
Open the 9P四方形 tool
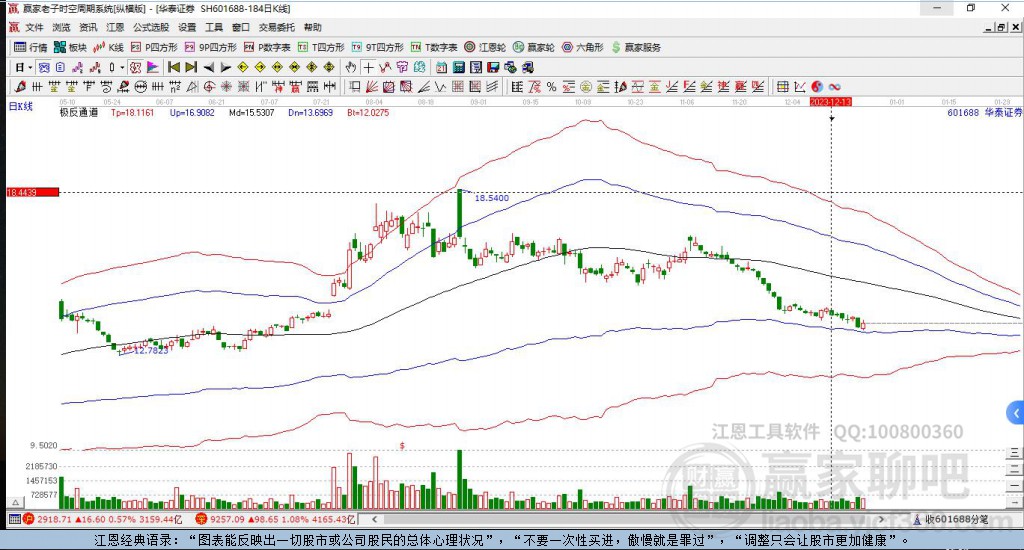click(211, 47)
